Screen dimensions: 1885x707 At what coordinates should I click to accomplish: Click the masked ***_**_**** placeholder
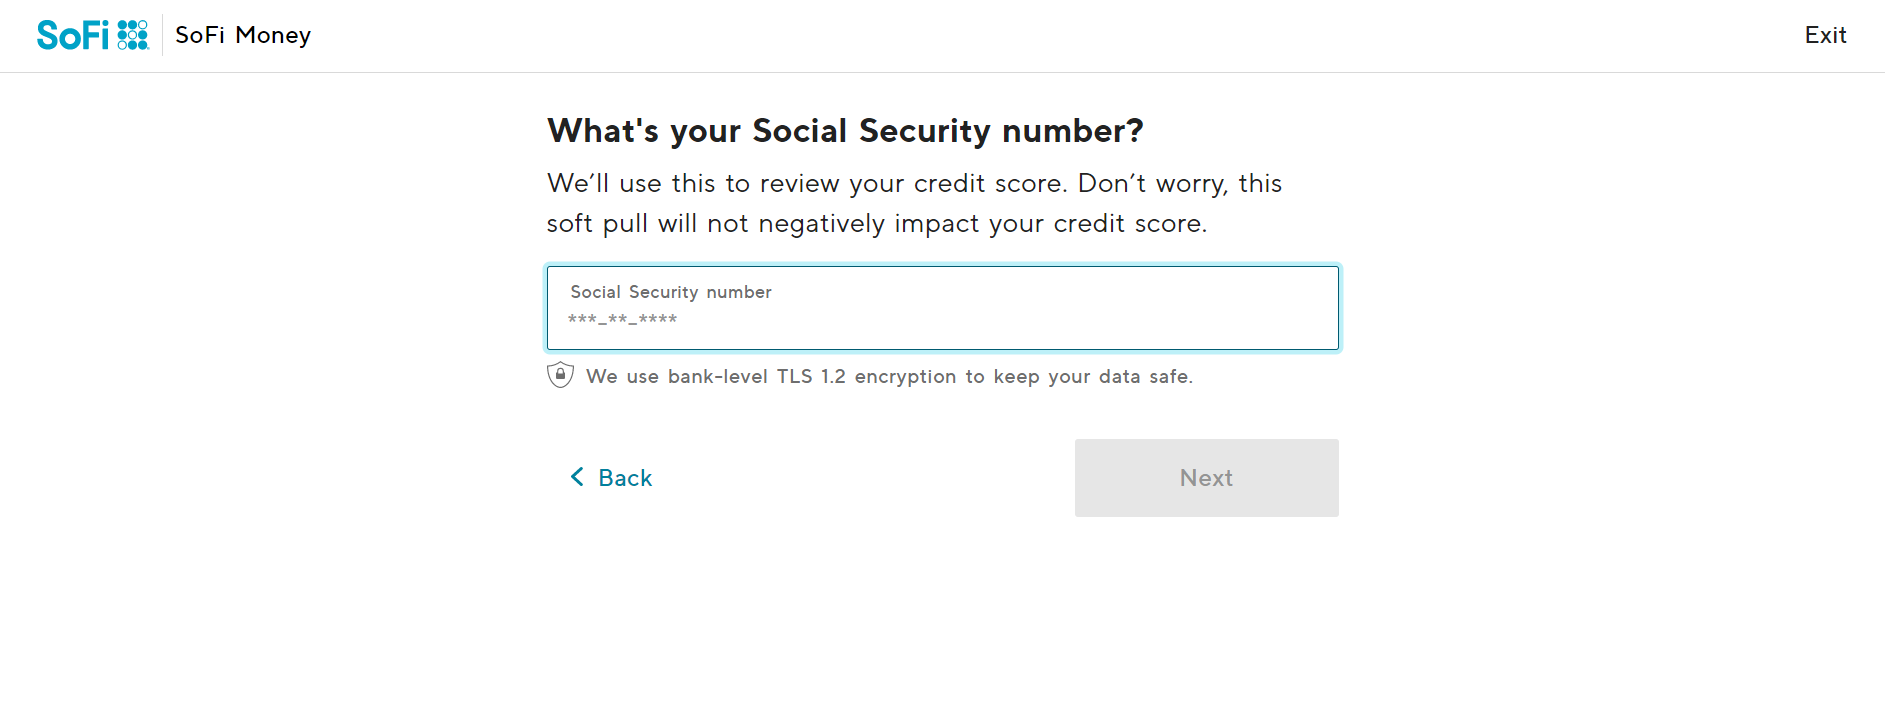click(622, 319)
